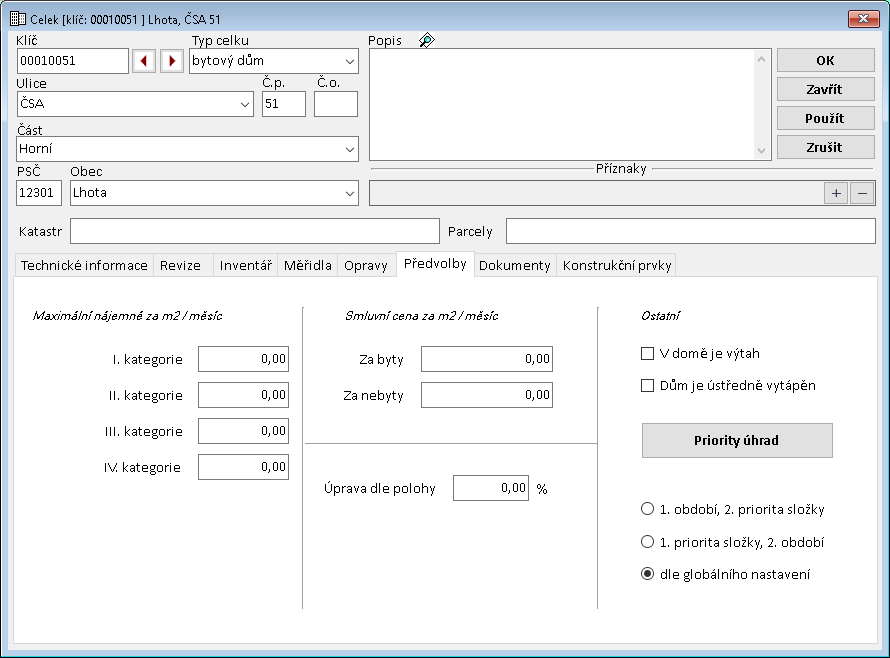
Task: Enable 'V domě je výtah' checkbox
Action: pos(647,353)
